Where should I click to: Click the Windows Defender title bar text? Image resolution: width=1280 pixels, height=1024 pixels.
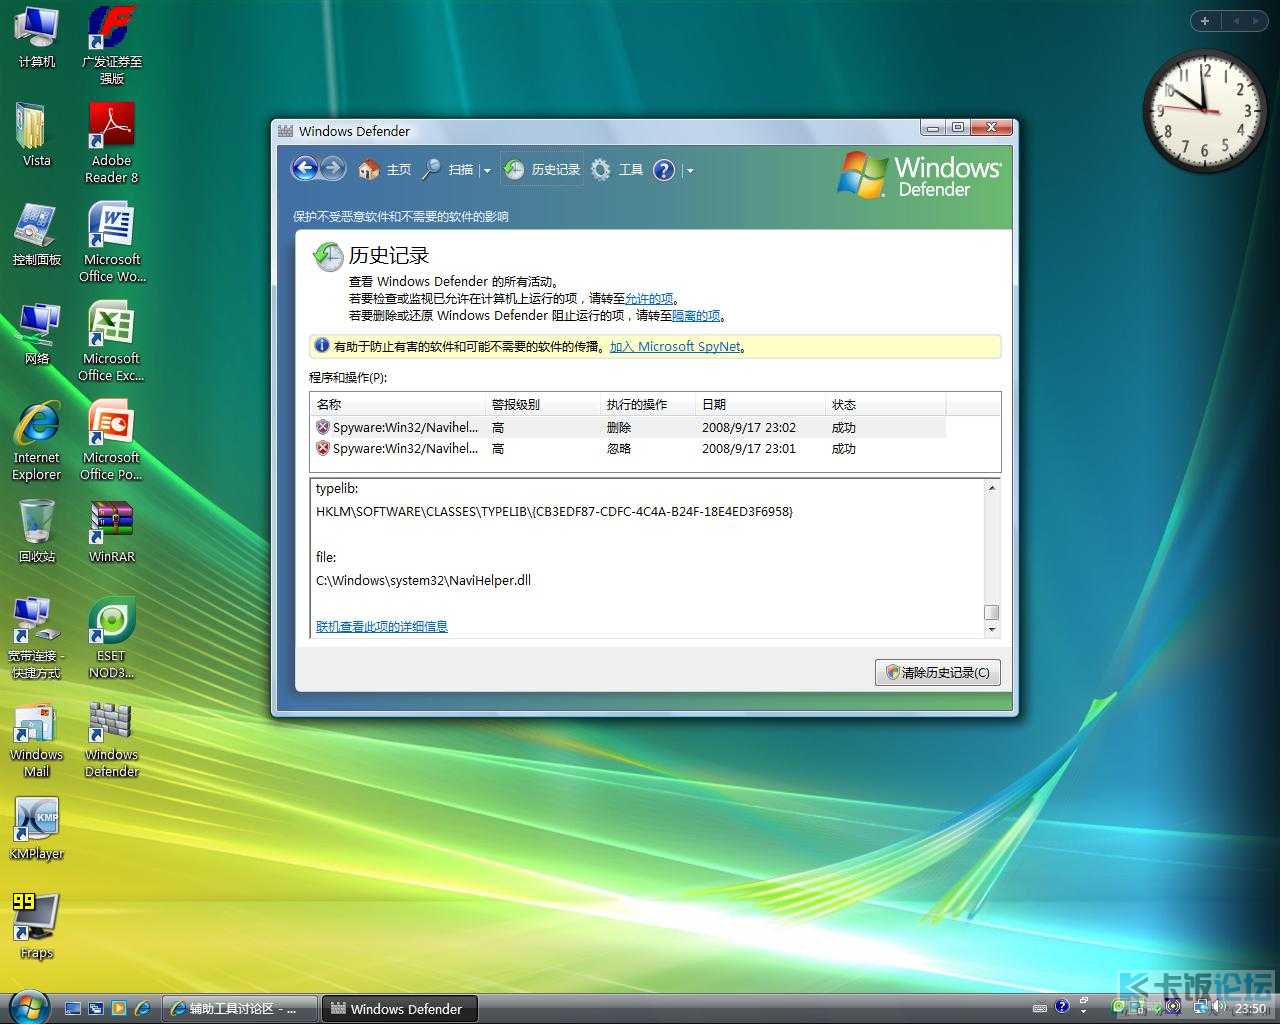coord(354,131)
